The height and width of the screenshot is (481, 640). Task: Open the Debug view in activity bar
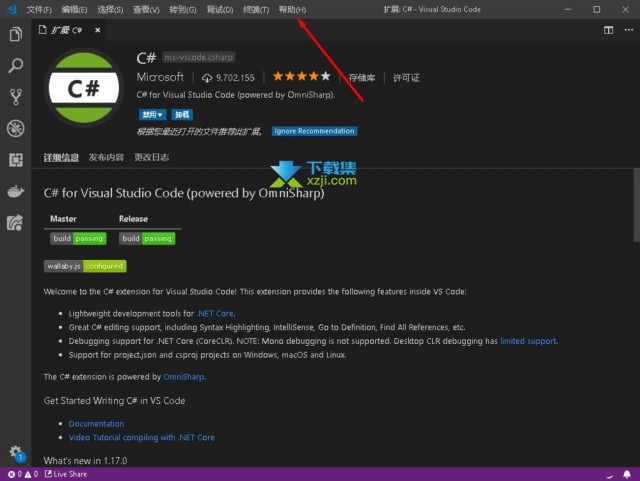coord(16,128)
